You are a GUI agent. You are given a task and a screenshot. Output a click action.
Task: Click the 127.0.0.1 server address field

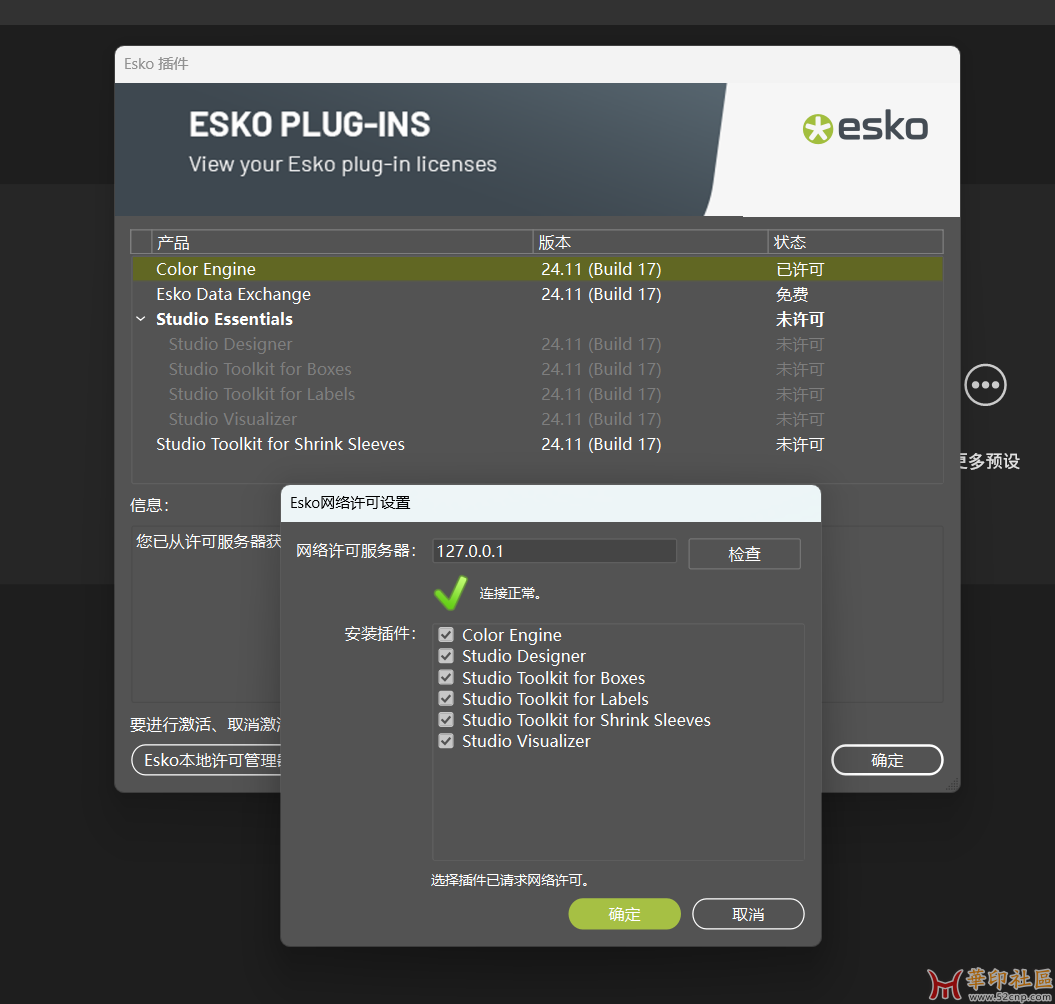(554, 551)
